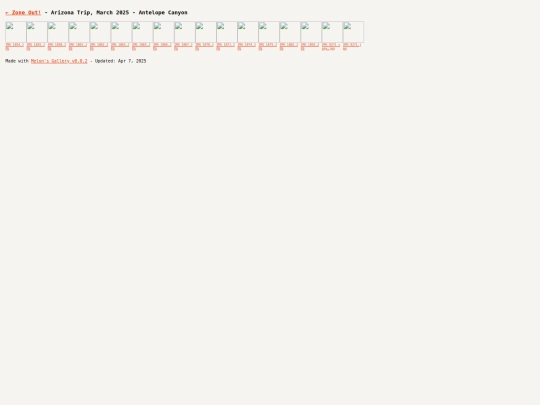
Task: Select the "Updated: Apr 7, 2025" footer text
Action: [x=121, y=61]
